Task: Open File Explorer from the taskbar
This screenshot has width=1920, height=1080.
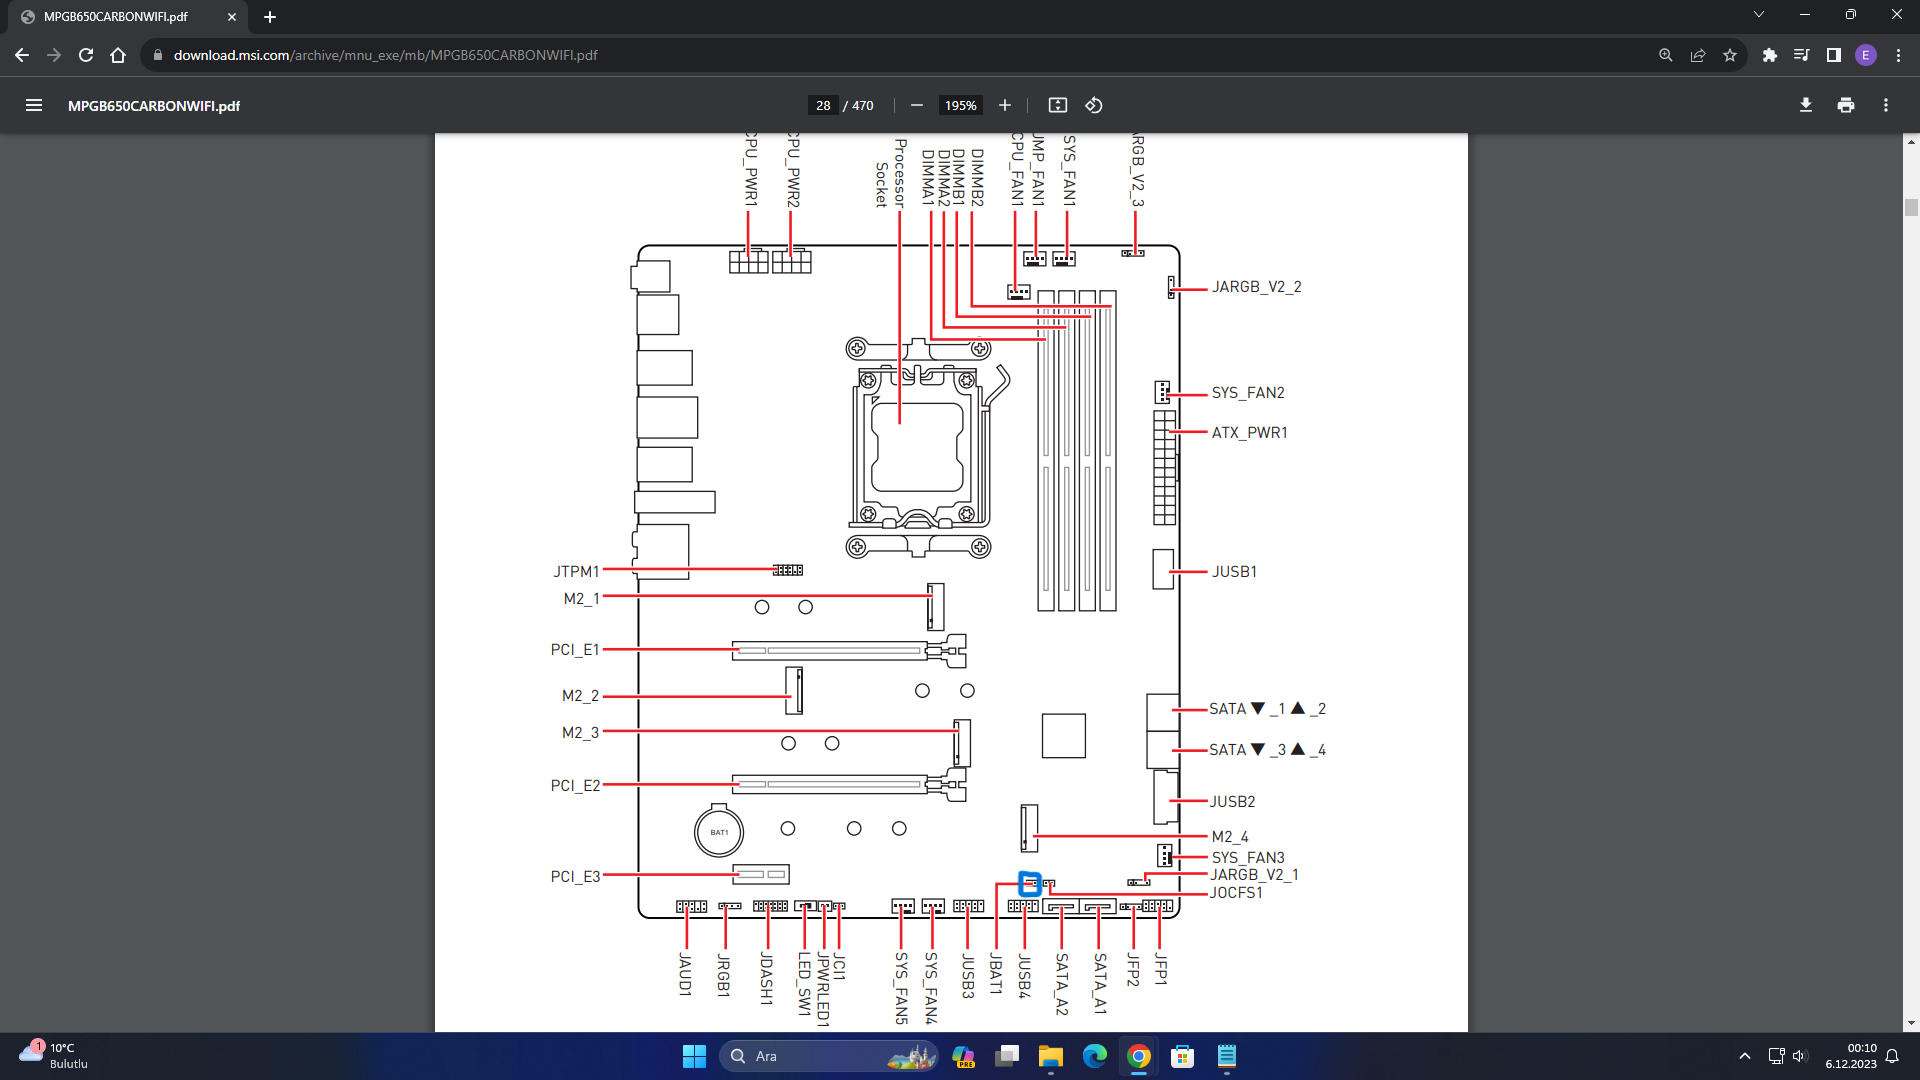Action: pos(1050,1056)
